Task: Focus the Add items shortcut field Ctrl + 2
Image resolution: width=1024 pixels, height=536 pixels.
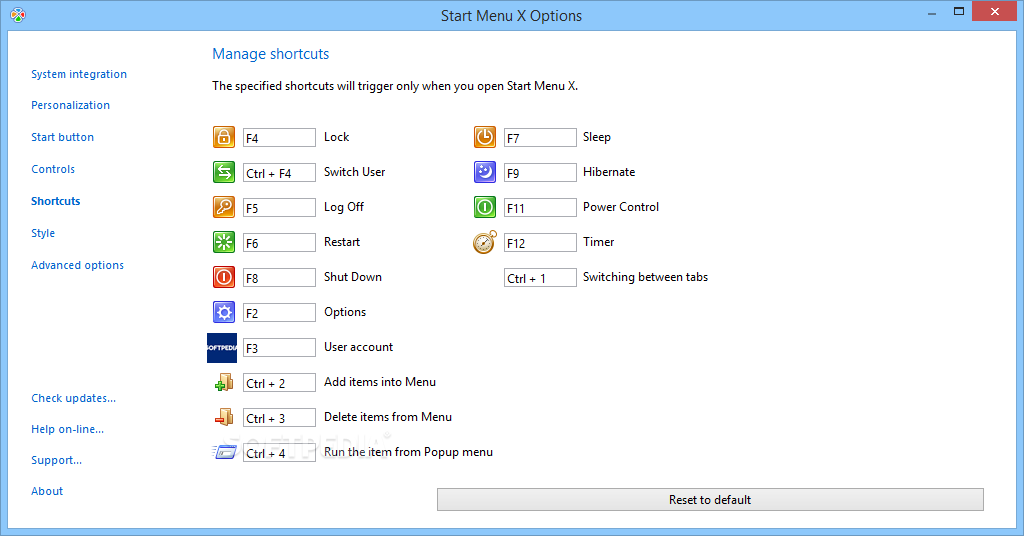Action: coord(279,383)
